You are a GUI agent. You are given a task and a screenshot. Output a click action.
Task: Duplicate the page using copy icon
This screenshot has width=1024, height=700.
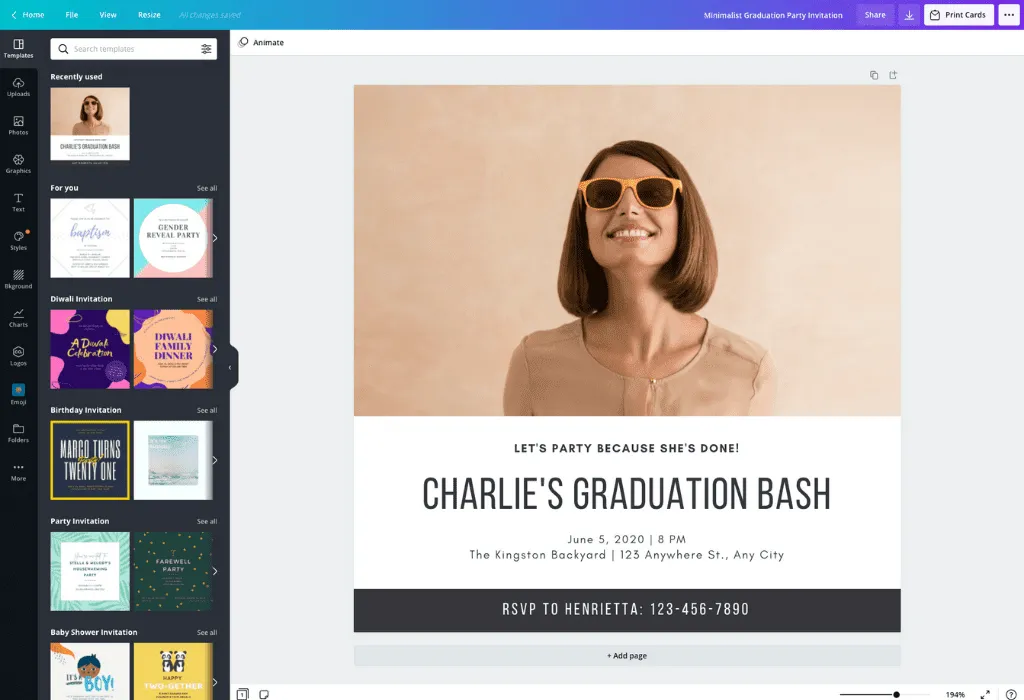click(874, 75)
